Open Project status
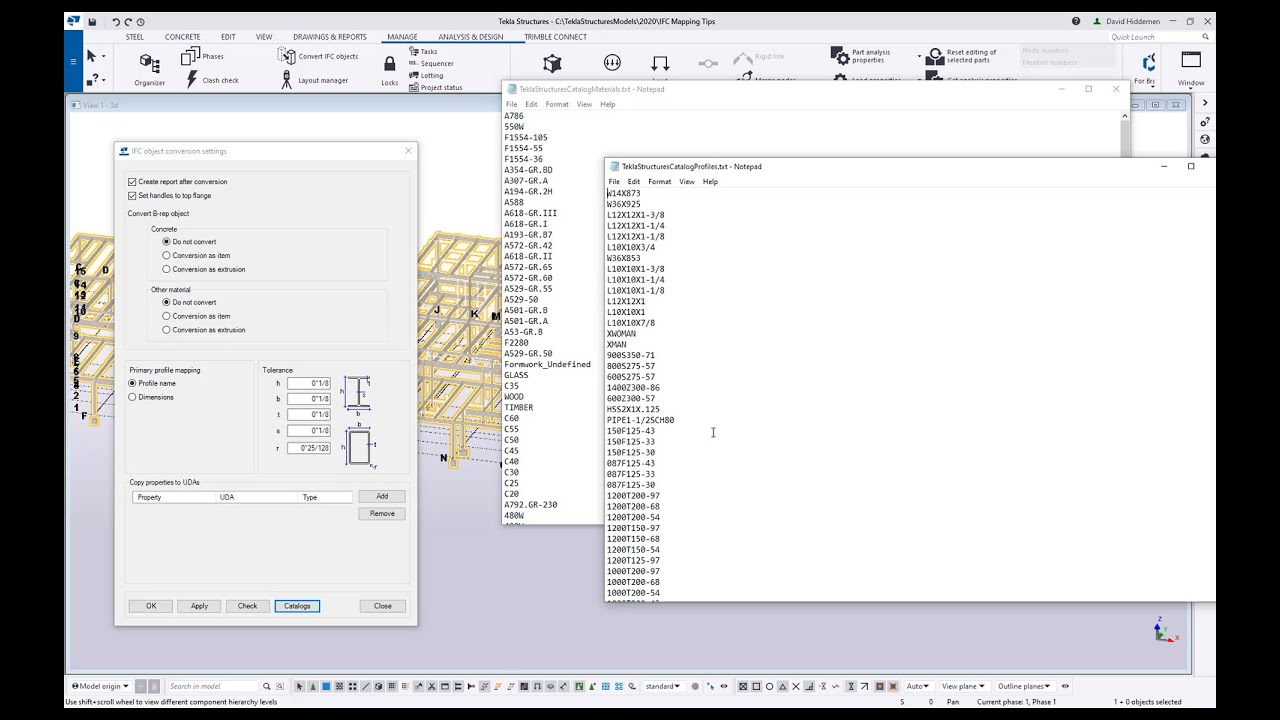 click(435, 87)
